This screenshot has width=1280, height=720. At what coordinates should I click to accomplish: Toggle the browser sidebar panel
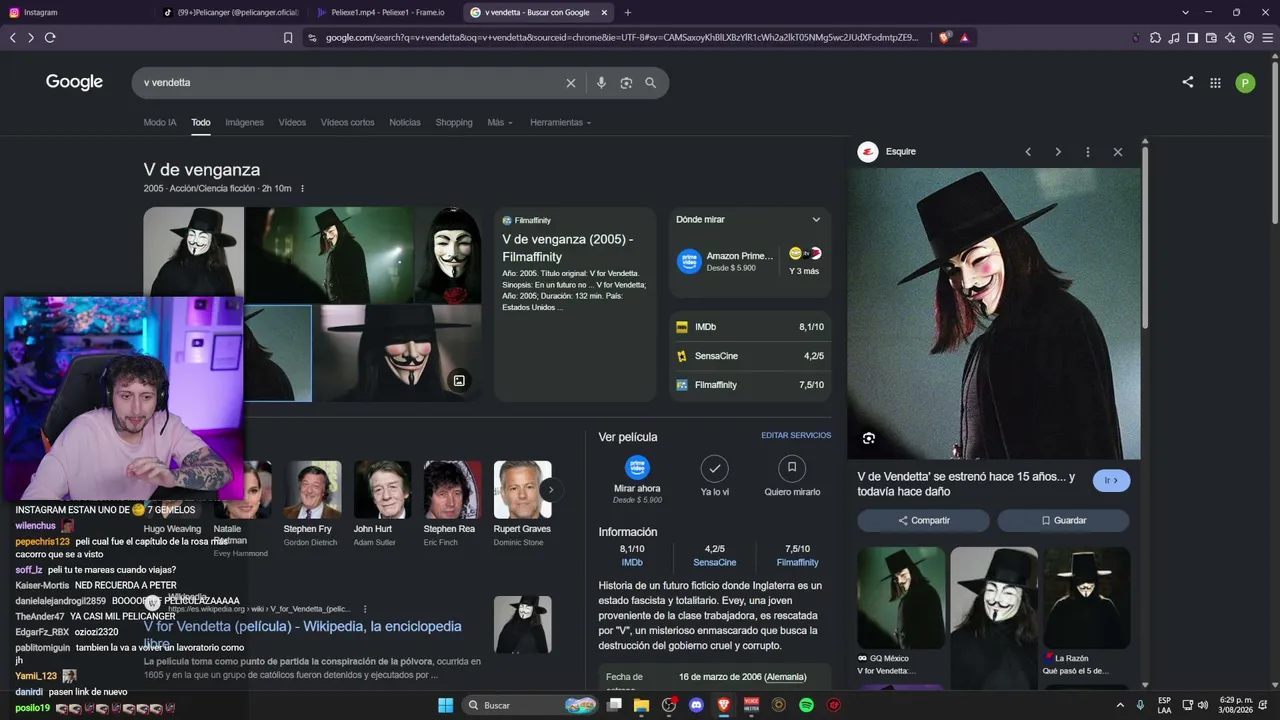pos(1193,38)
